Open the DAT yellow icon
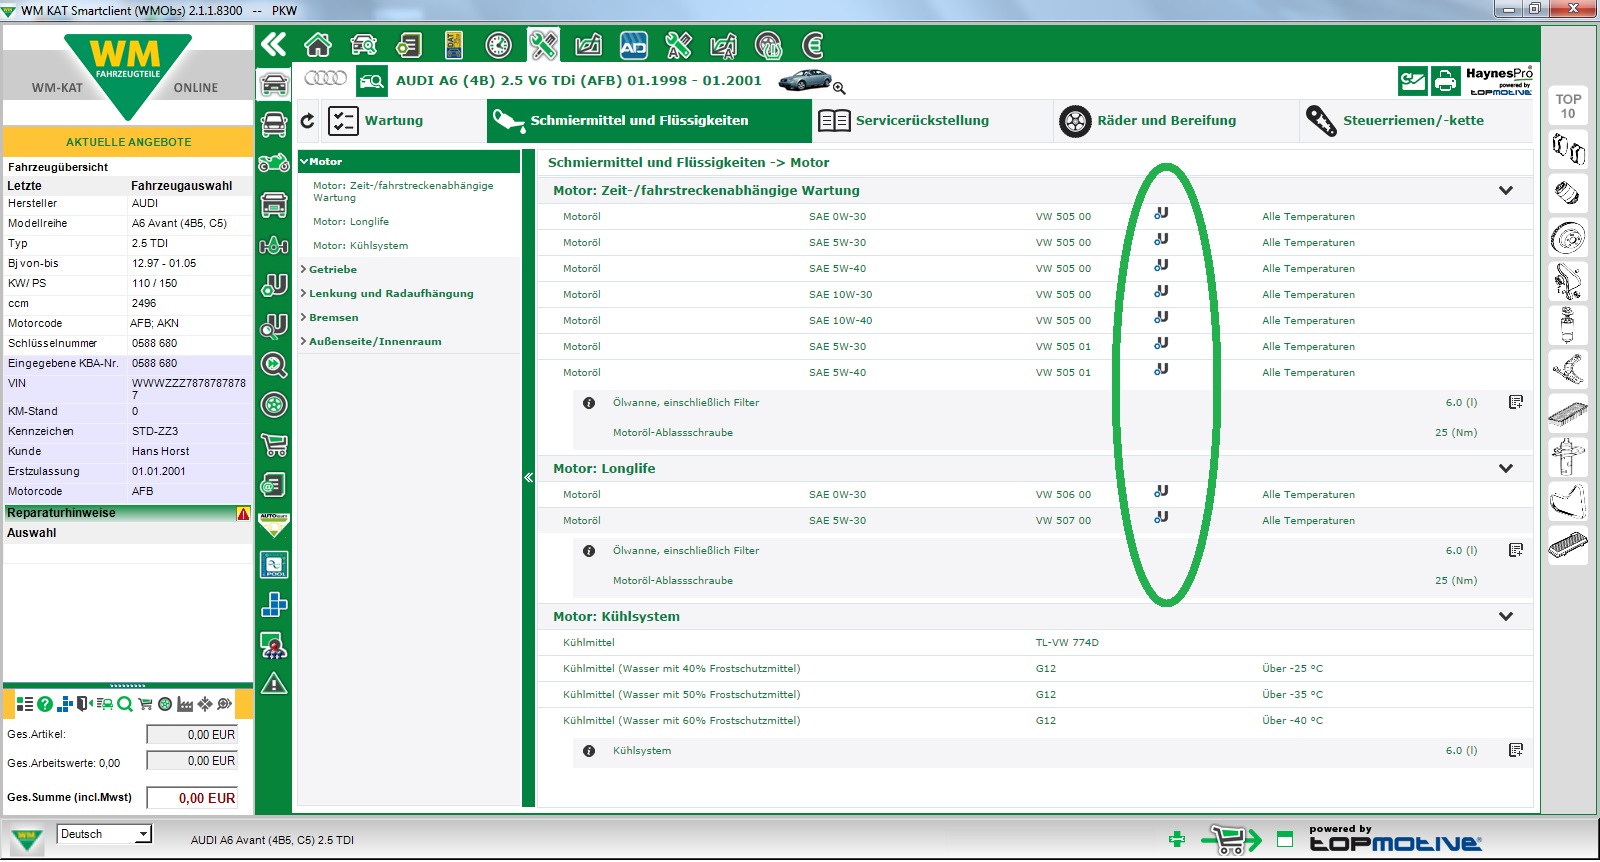 pos(453,45)
